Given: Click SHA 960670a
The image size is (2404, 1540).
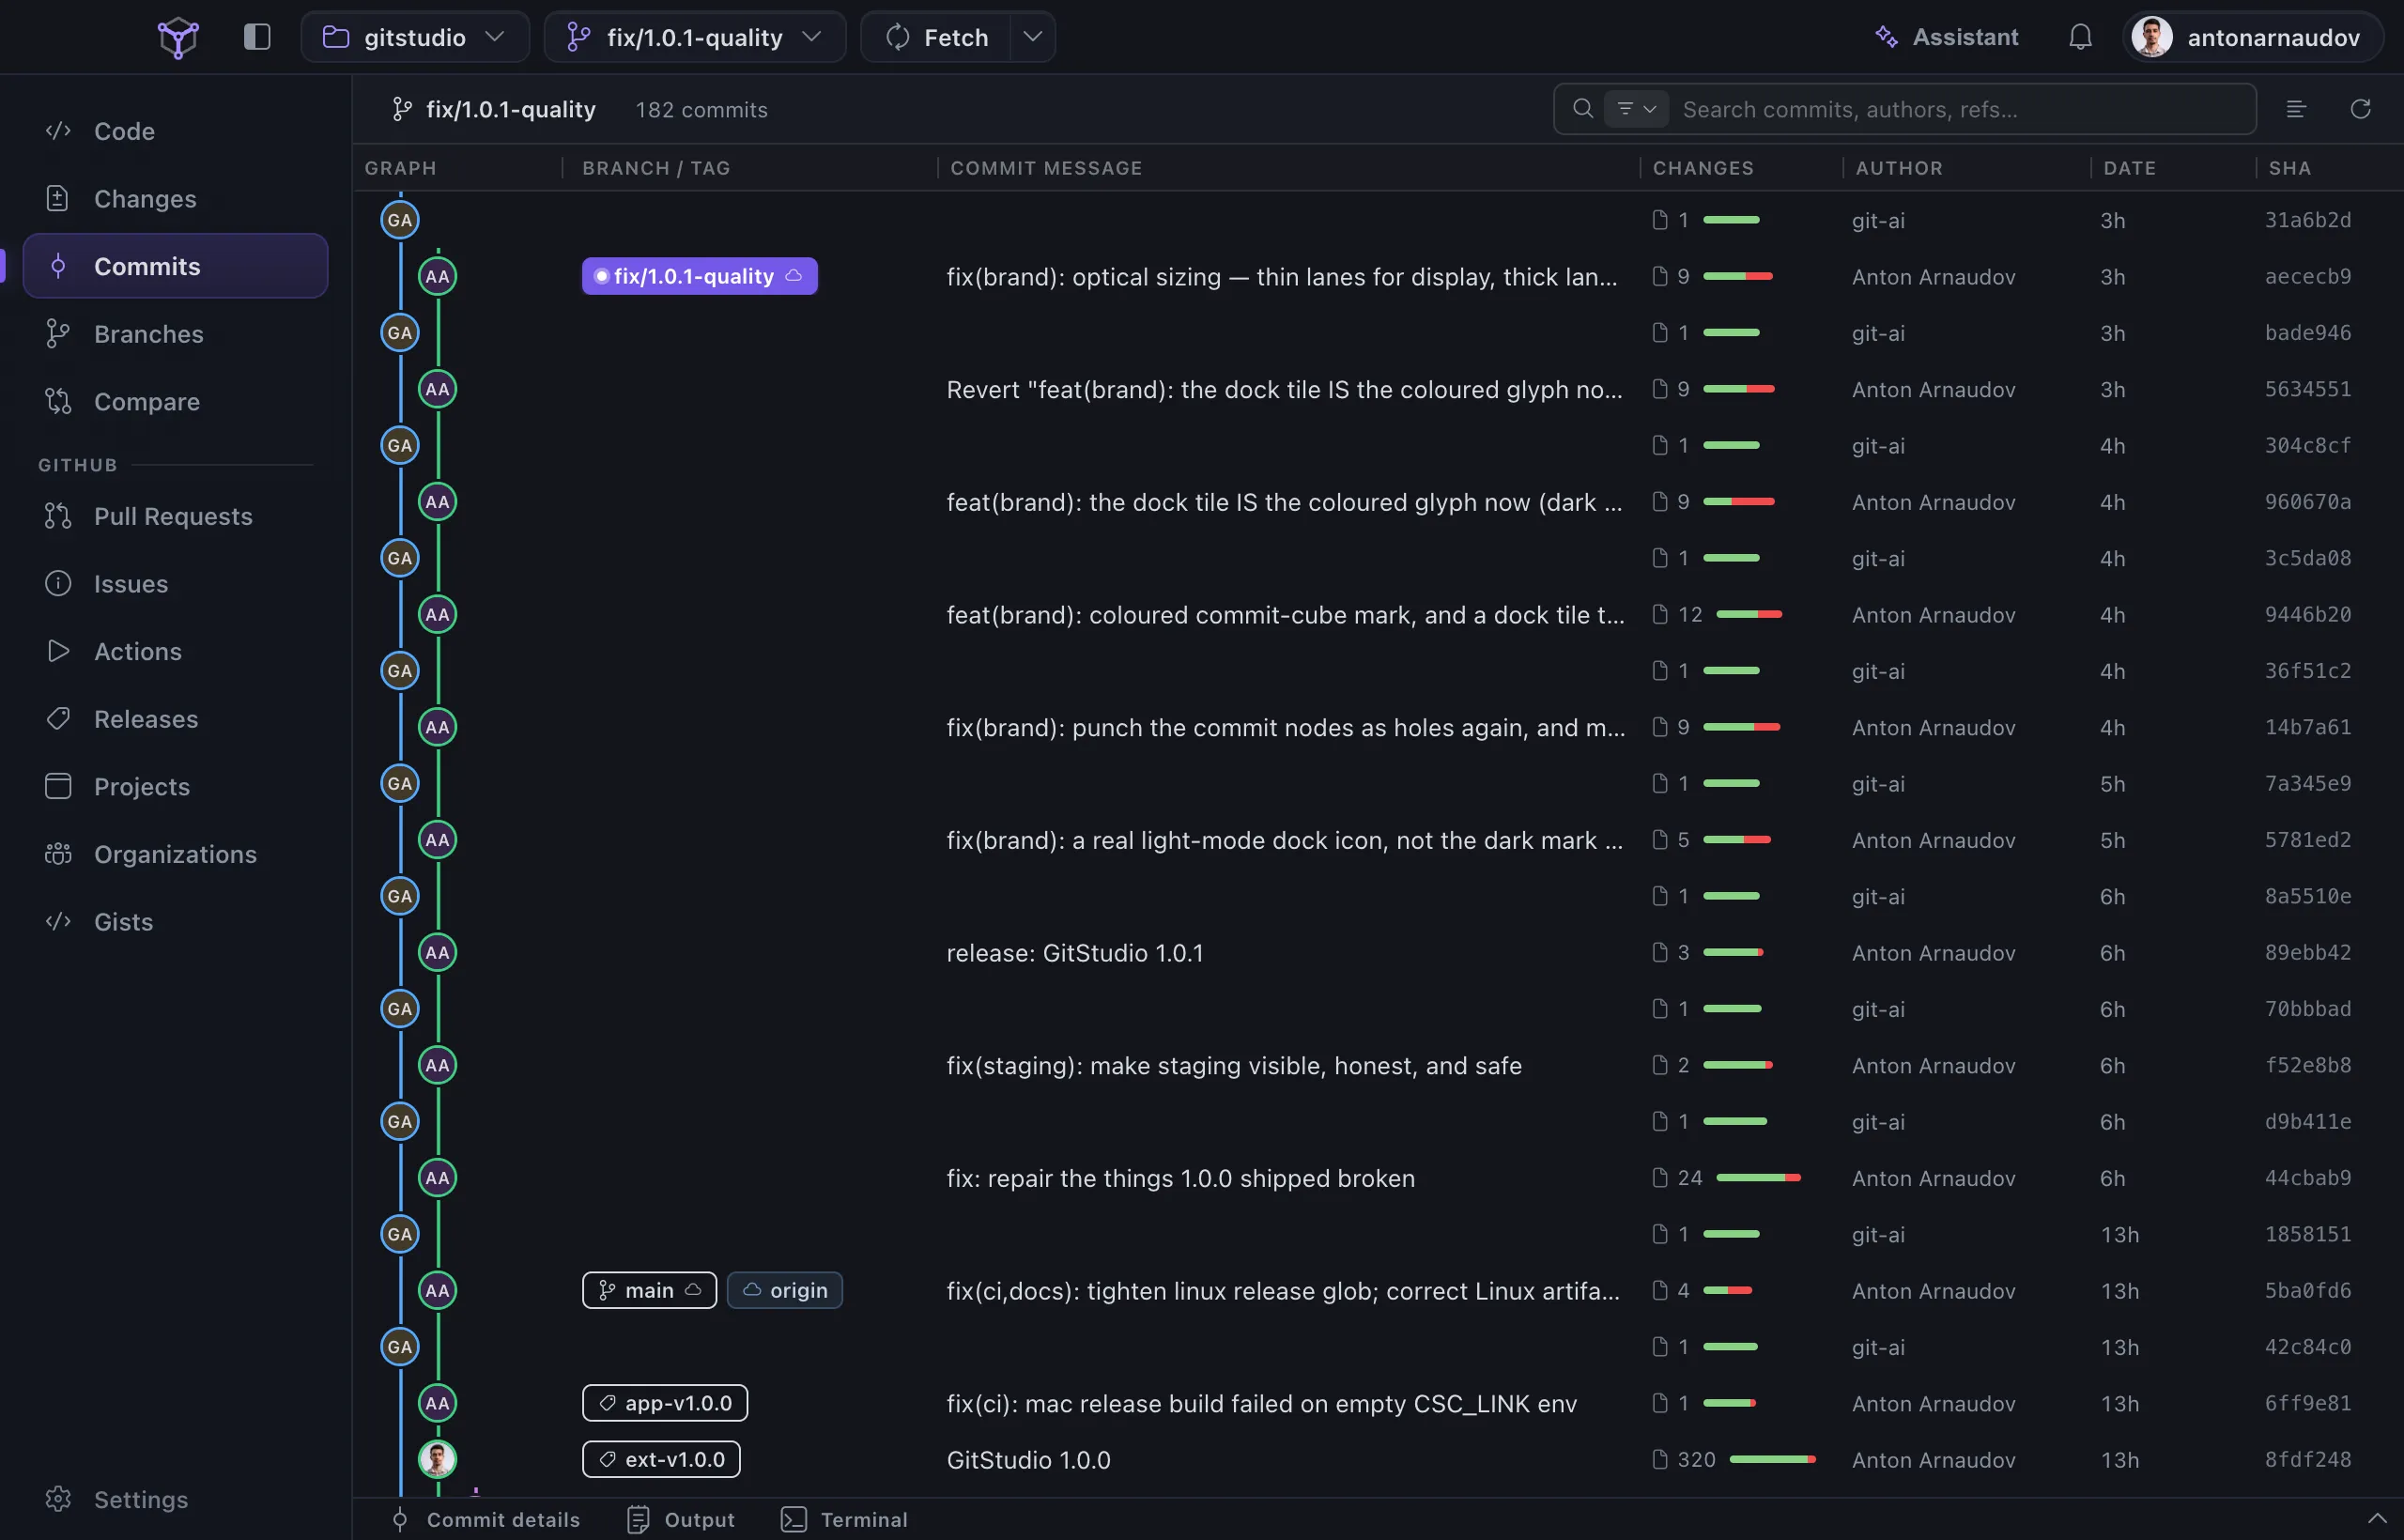Looking at the screenshot, I should pos(2308,501).
